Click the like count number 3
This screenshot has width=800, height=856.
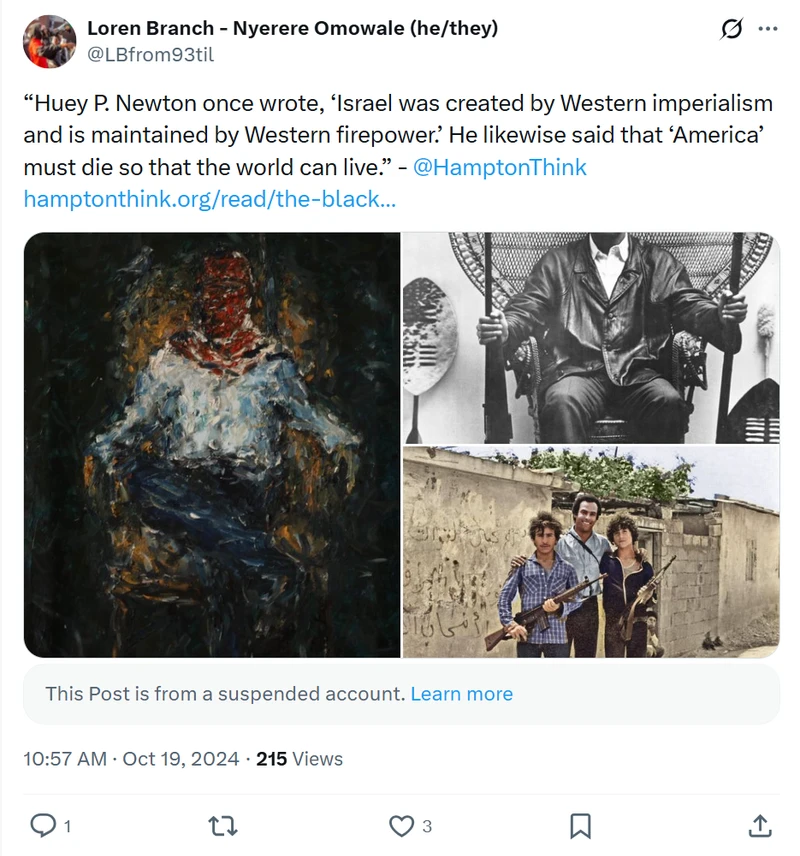(x=427, y=827)
